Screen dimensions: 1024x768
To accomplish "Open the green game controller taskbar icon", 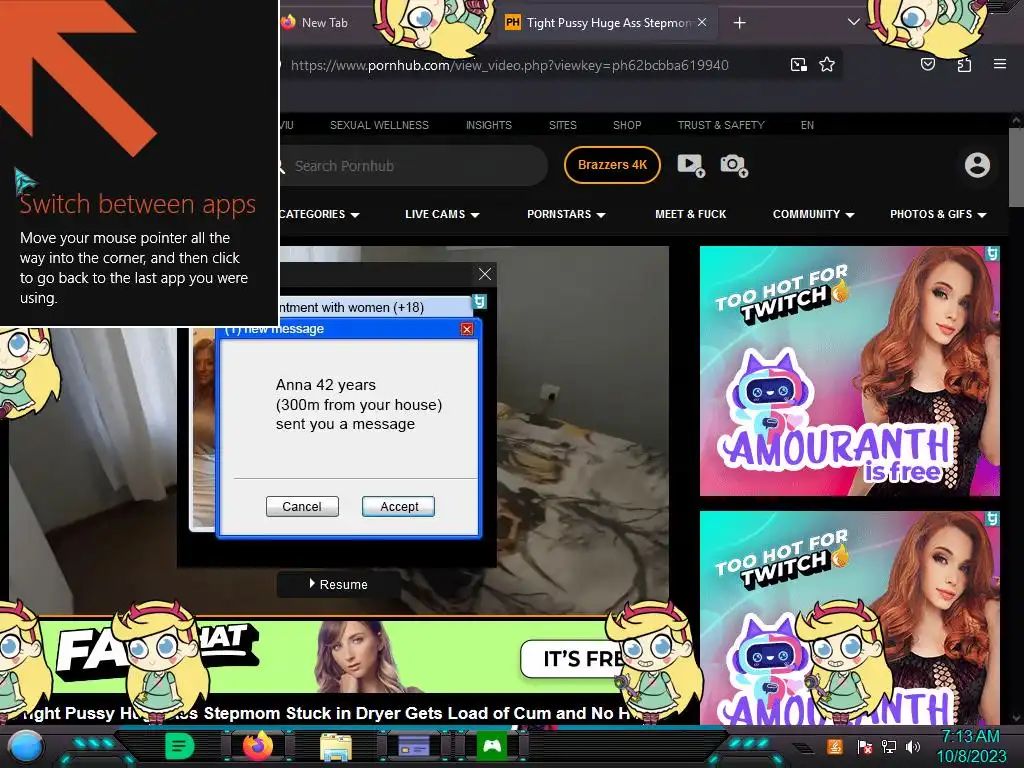I will [492, 746].
